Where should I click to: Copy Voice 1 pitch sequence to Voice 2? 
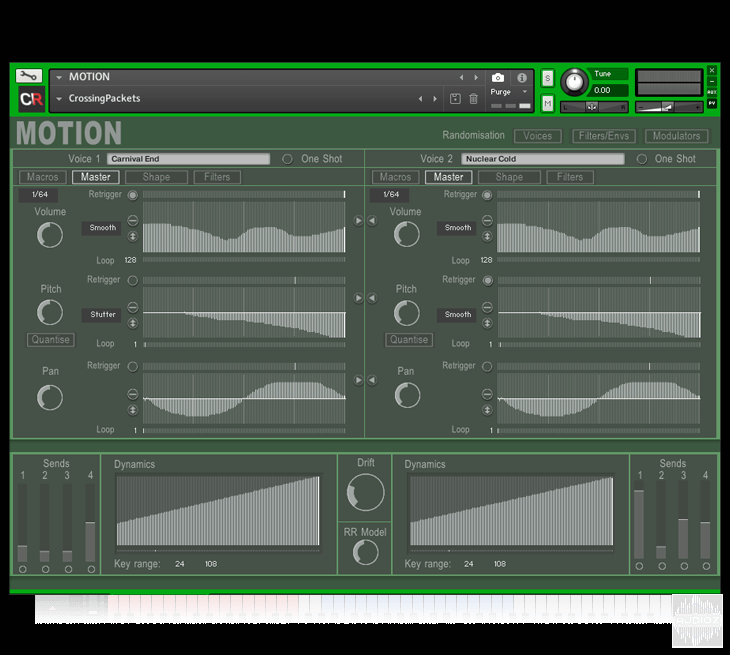358,298
